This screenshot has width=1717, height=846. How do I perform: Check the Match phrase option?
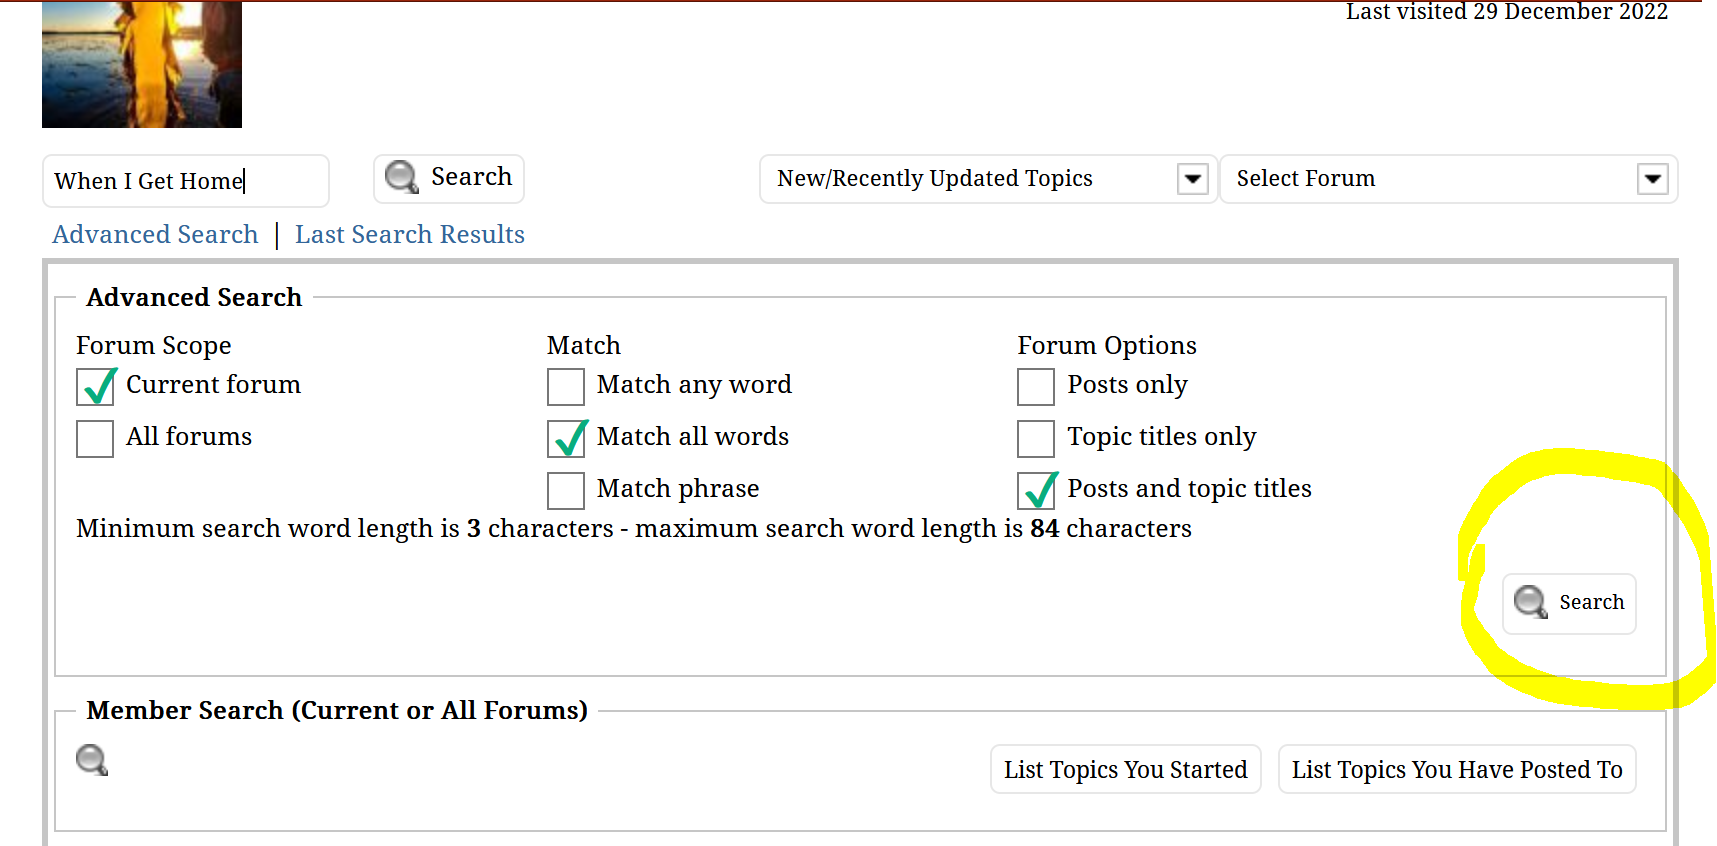tap(566, 491)
